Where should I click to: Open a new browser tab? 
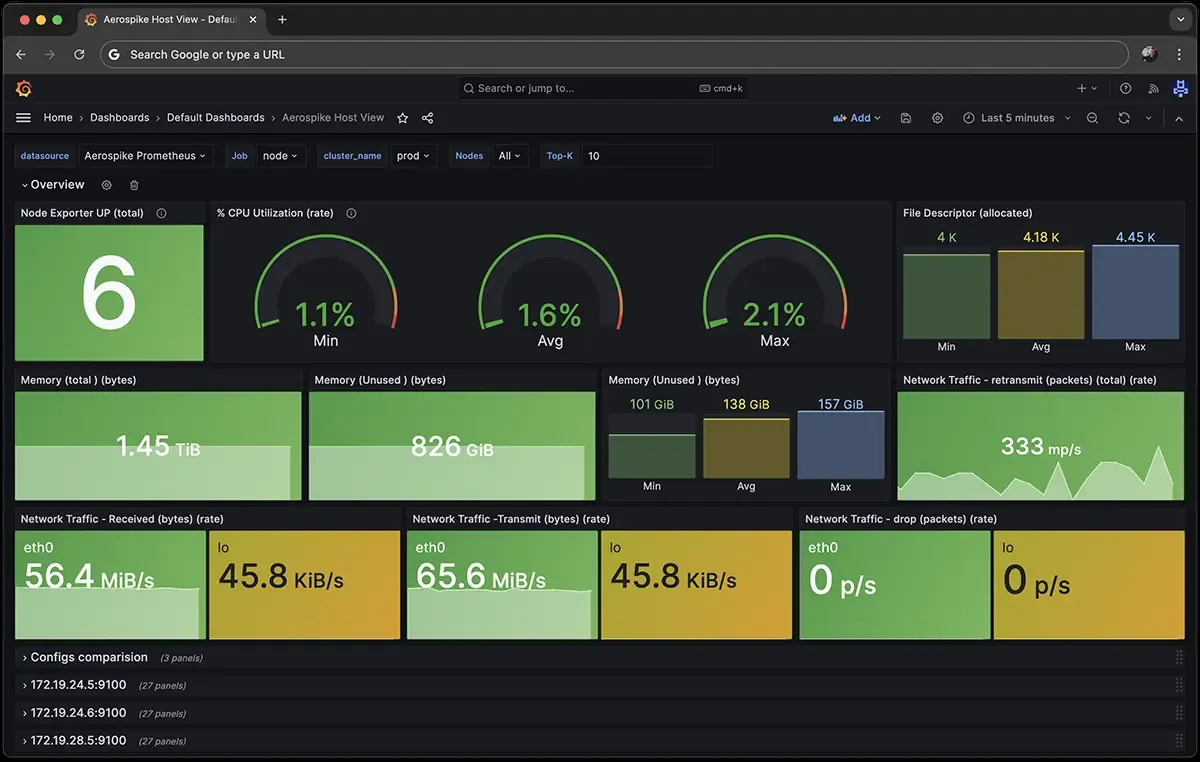click(x=282, y=19)
